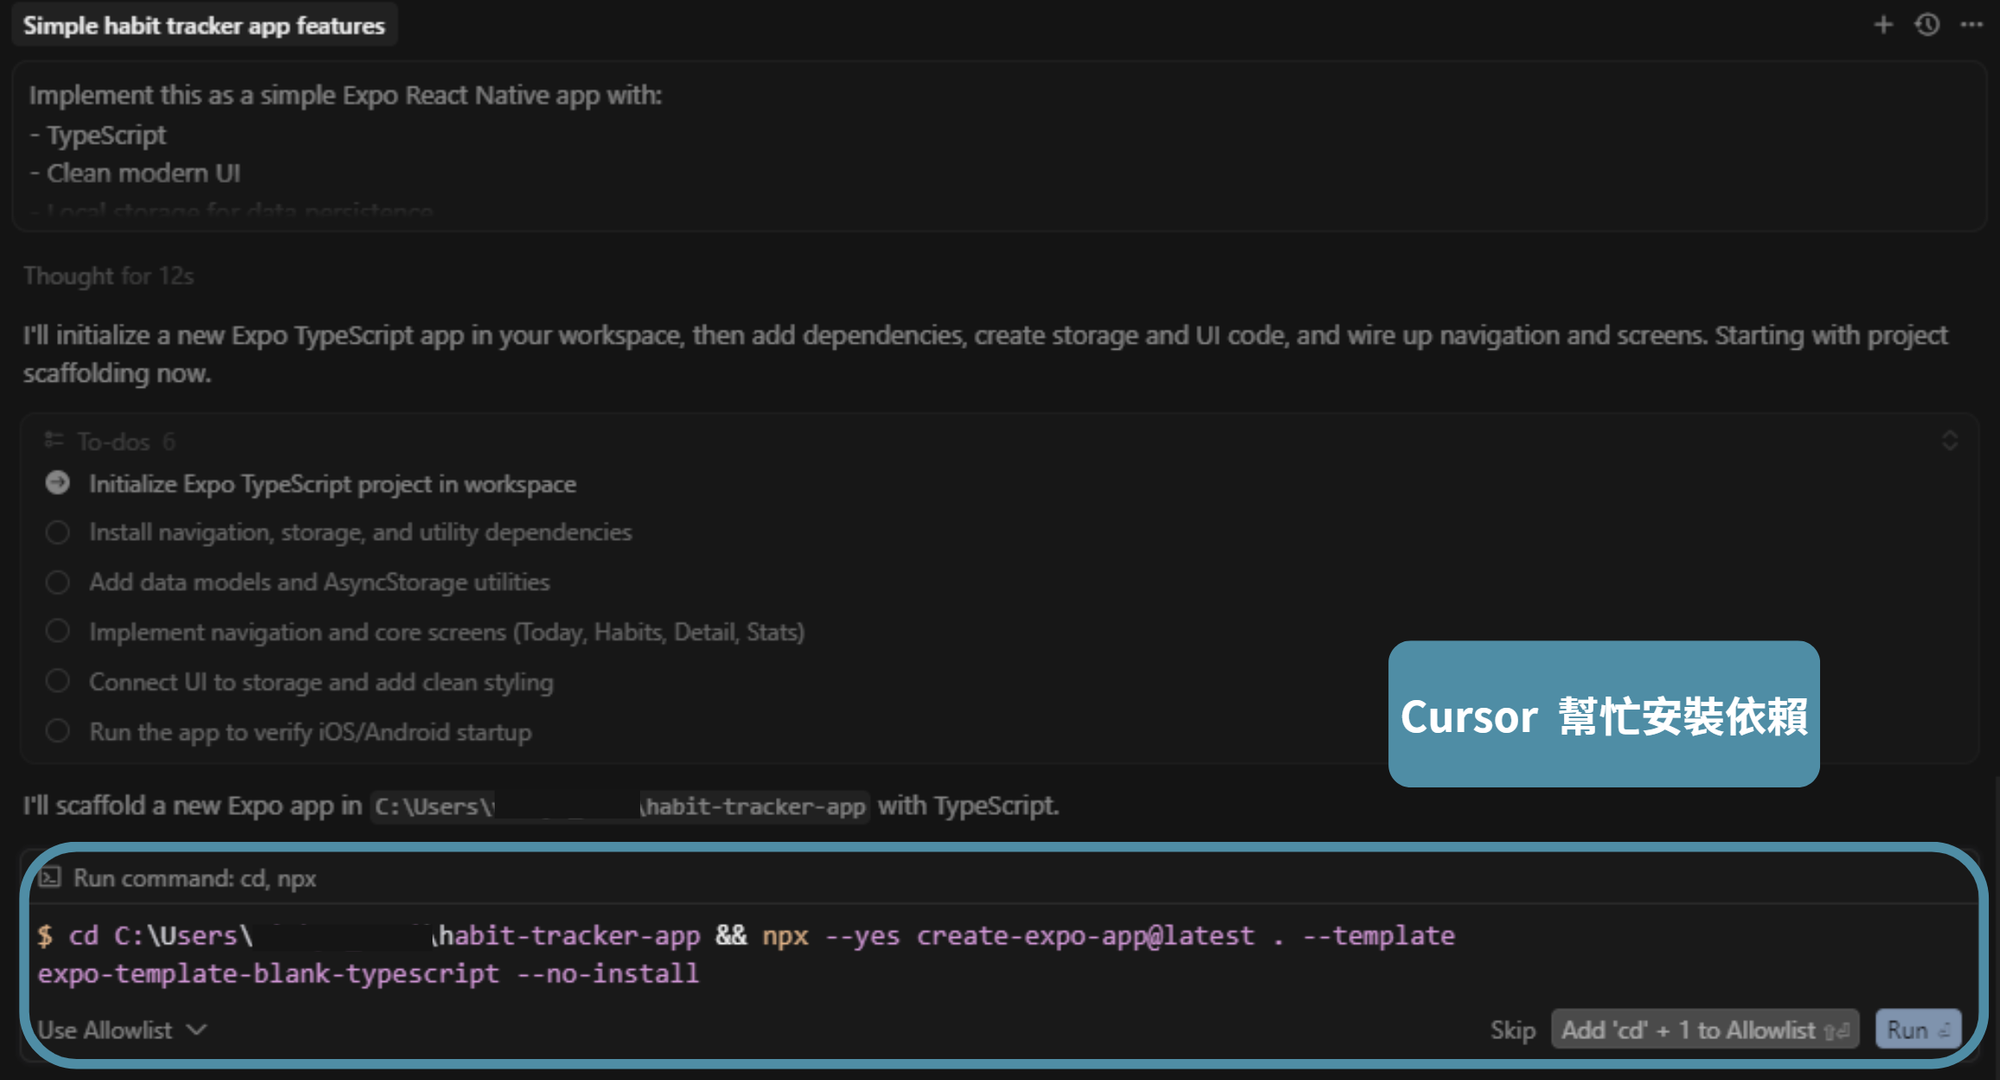Start a new chat with plus icon

click(x=1883, y=25)
